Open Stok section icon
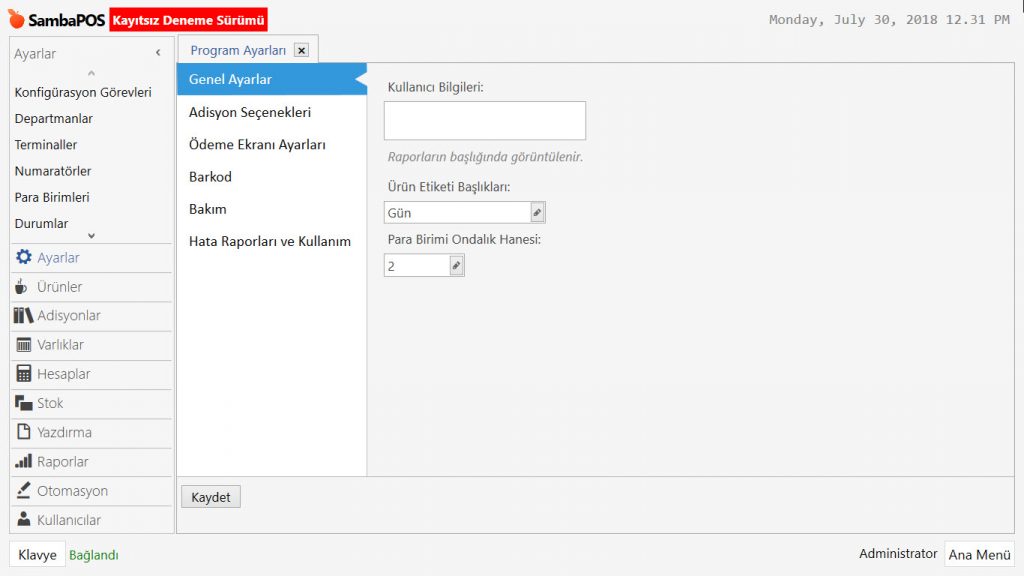The height and width of the screenshot is (576, 1024). [x=24, y=403]
